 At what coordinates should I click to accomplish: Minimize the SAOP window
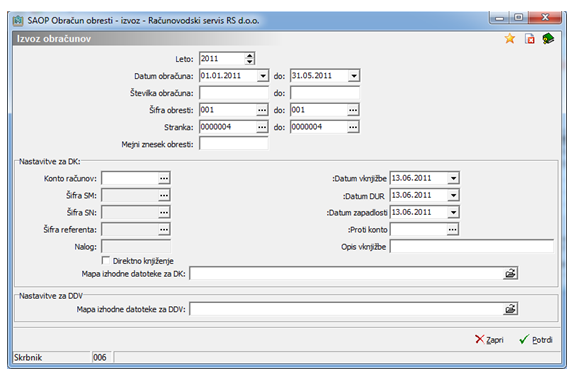(x=500, y=17)
